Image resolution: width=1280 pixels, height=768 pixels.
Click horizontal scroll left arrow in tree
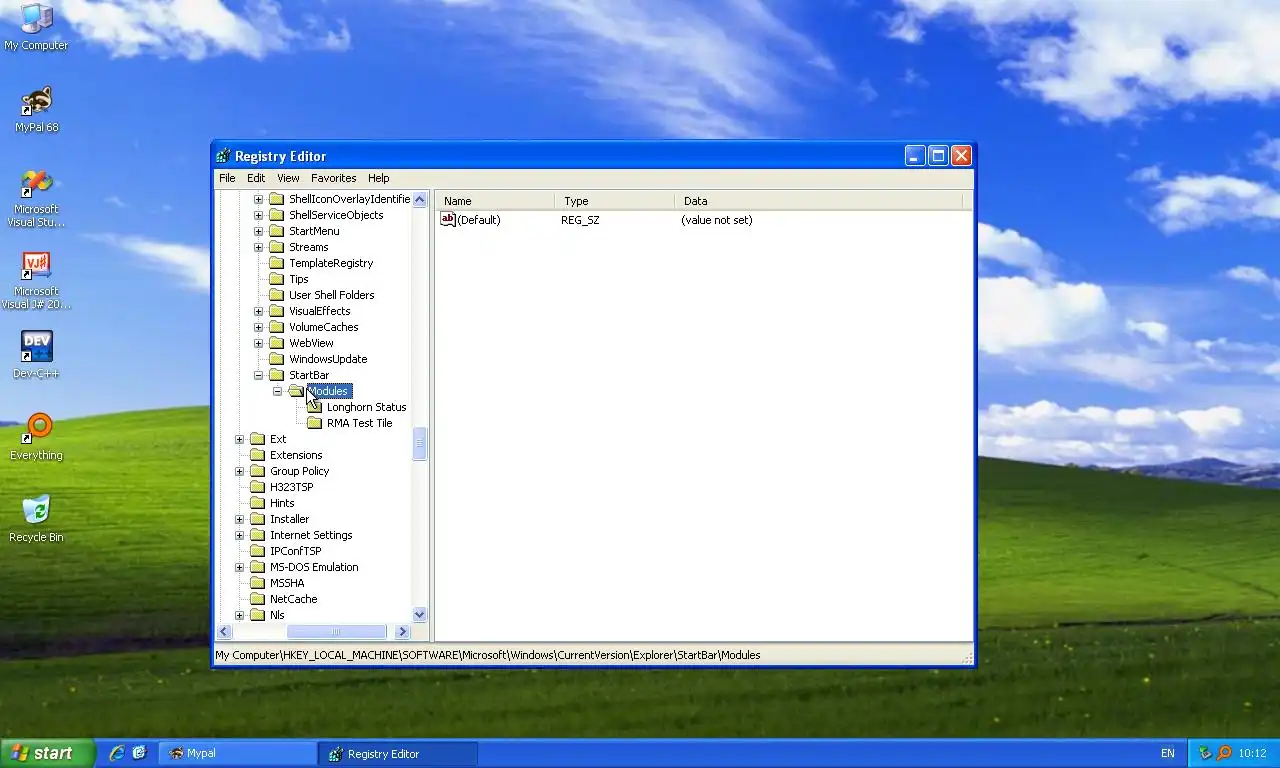click(x=224, y=631)
